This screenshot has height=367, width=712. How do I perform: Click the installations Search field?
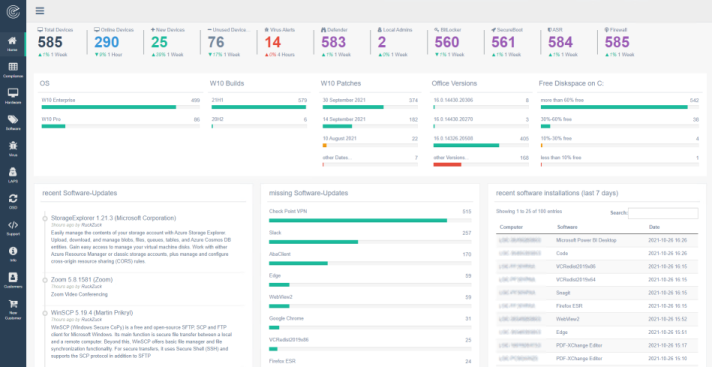[663, 213]
